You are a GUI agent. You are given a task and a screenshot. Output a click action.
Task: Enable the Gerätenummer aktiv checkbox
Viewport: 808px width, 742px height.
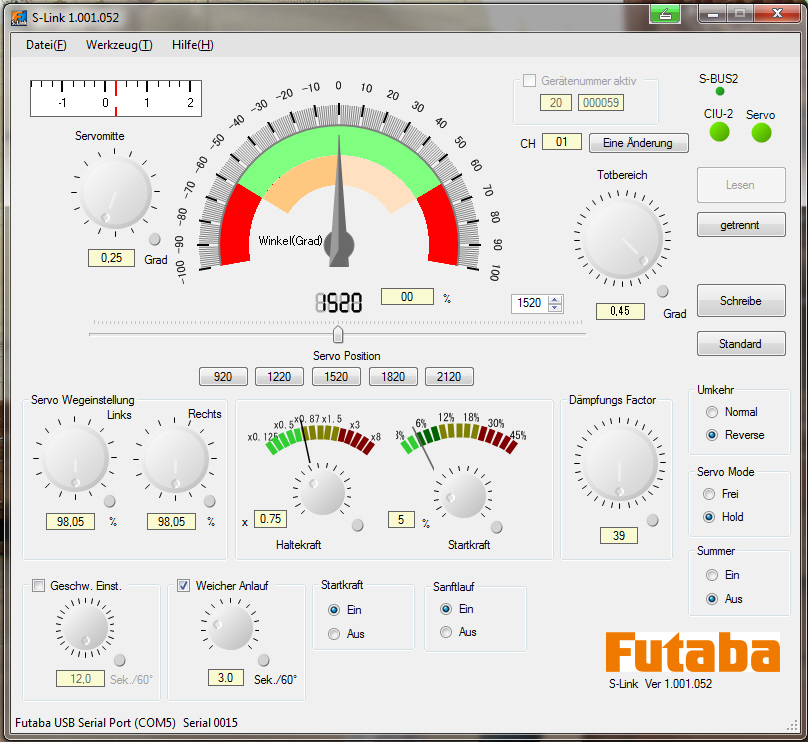pyautogui.click(x=529, y=80)
